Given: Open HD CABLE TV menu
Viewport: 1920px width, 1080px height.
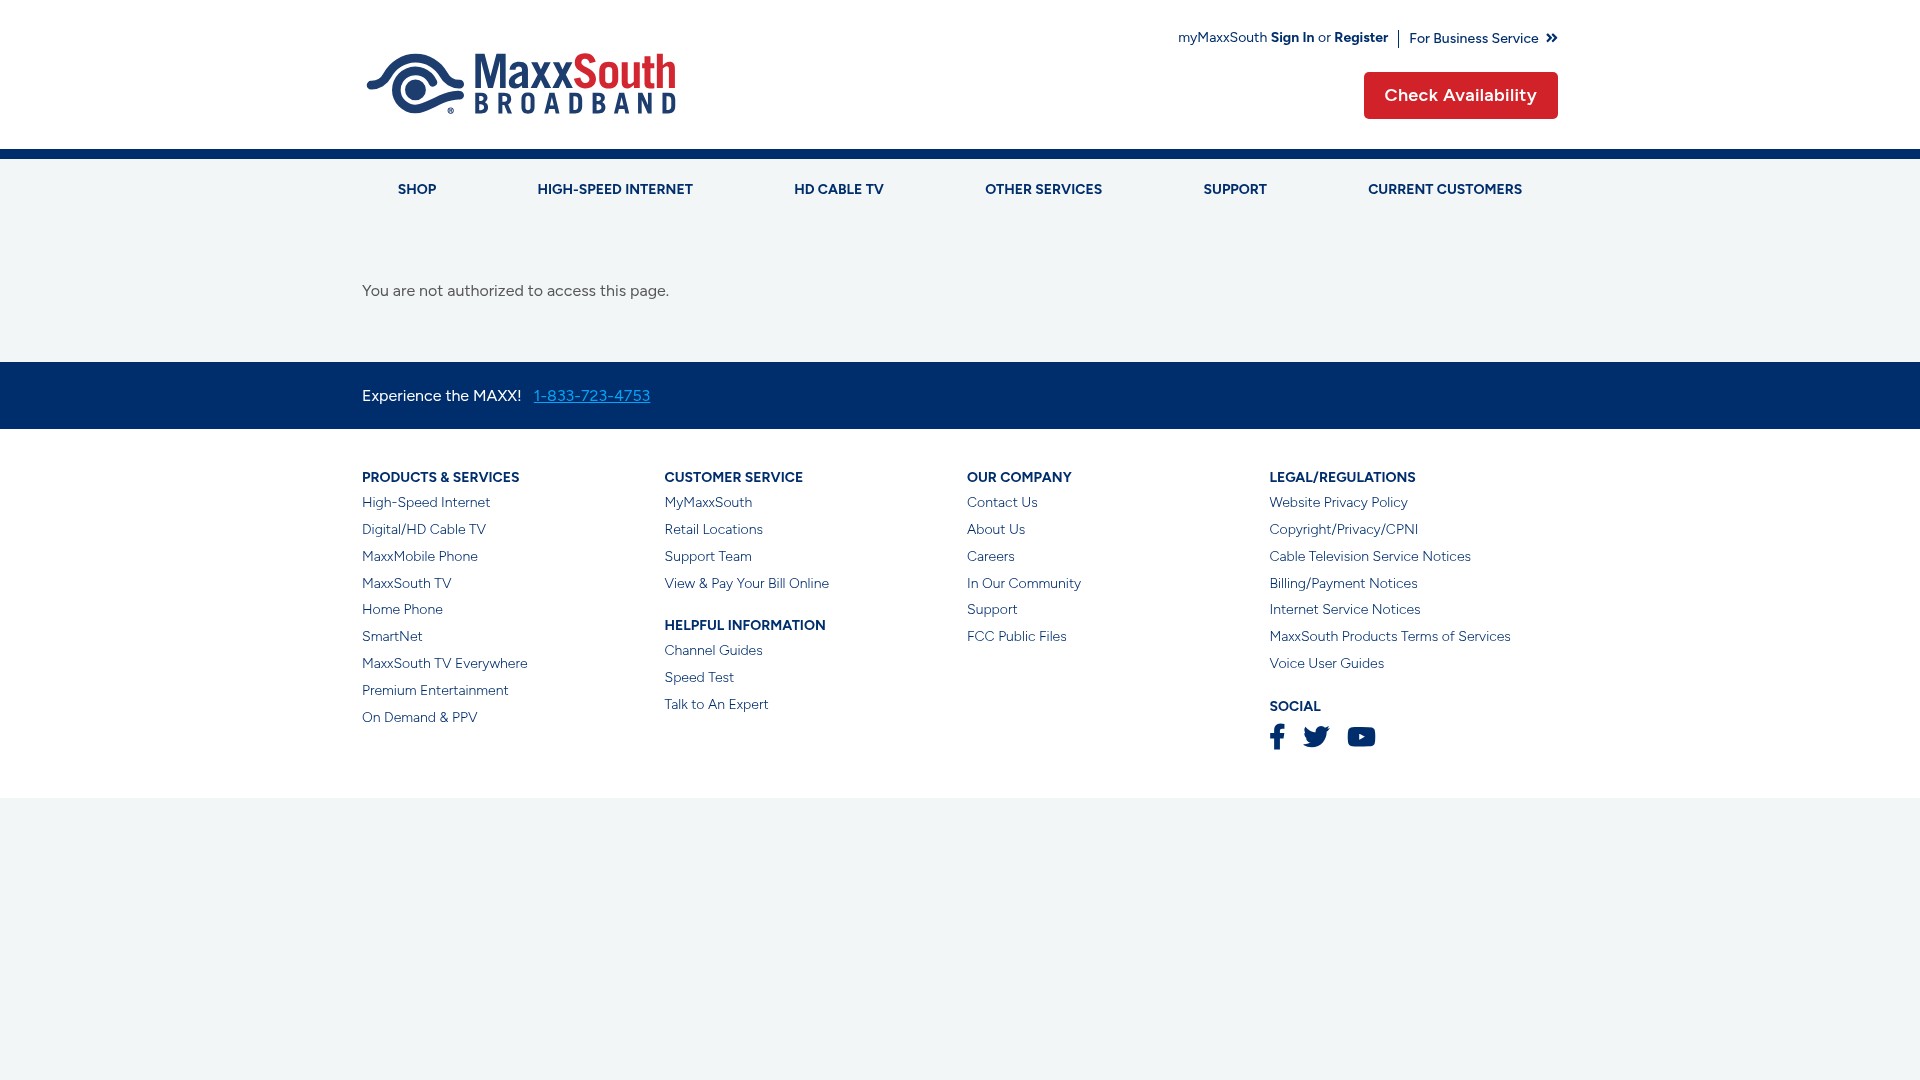Looking at the screenshot, I should click(839, 189).
